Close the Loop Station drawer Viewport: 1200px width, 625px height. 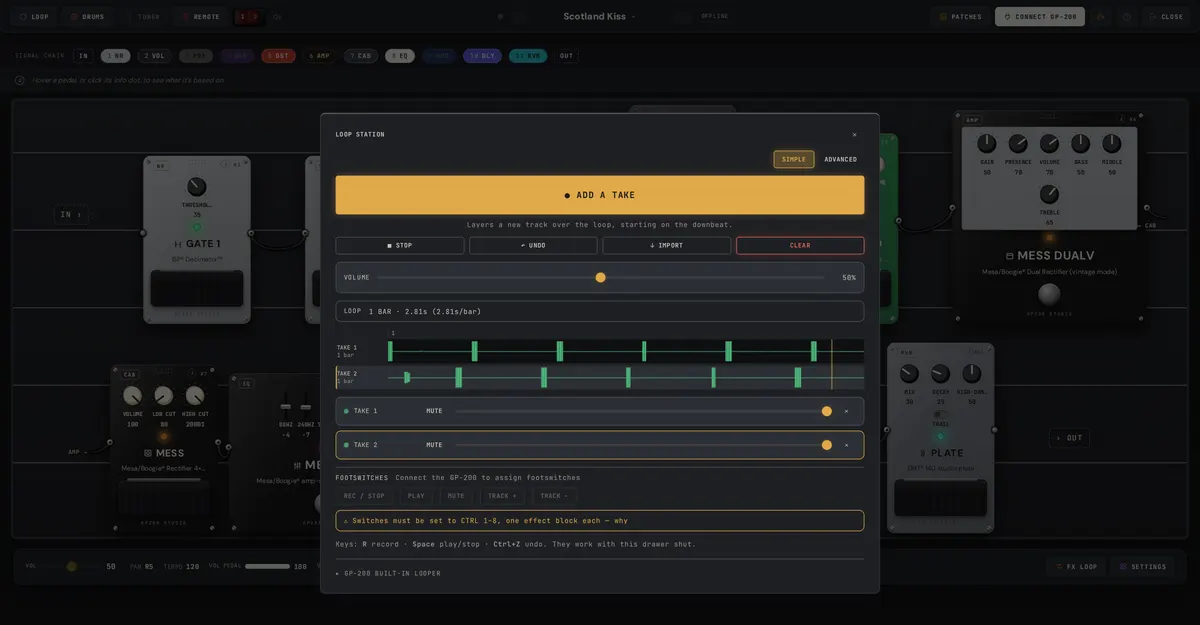854,135
